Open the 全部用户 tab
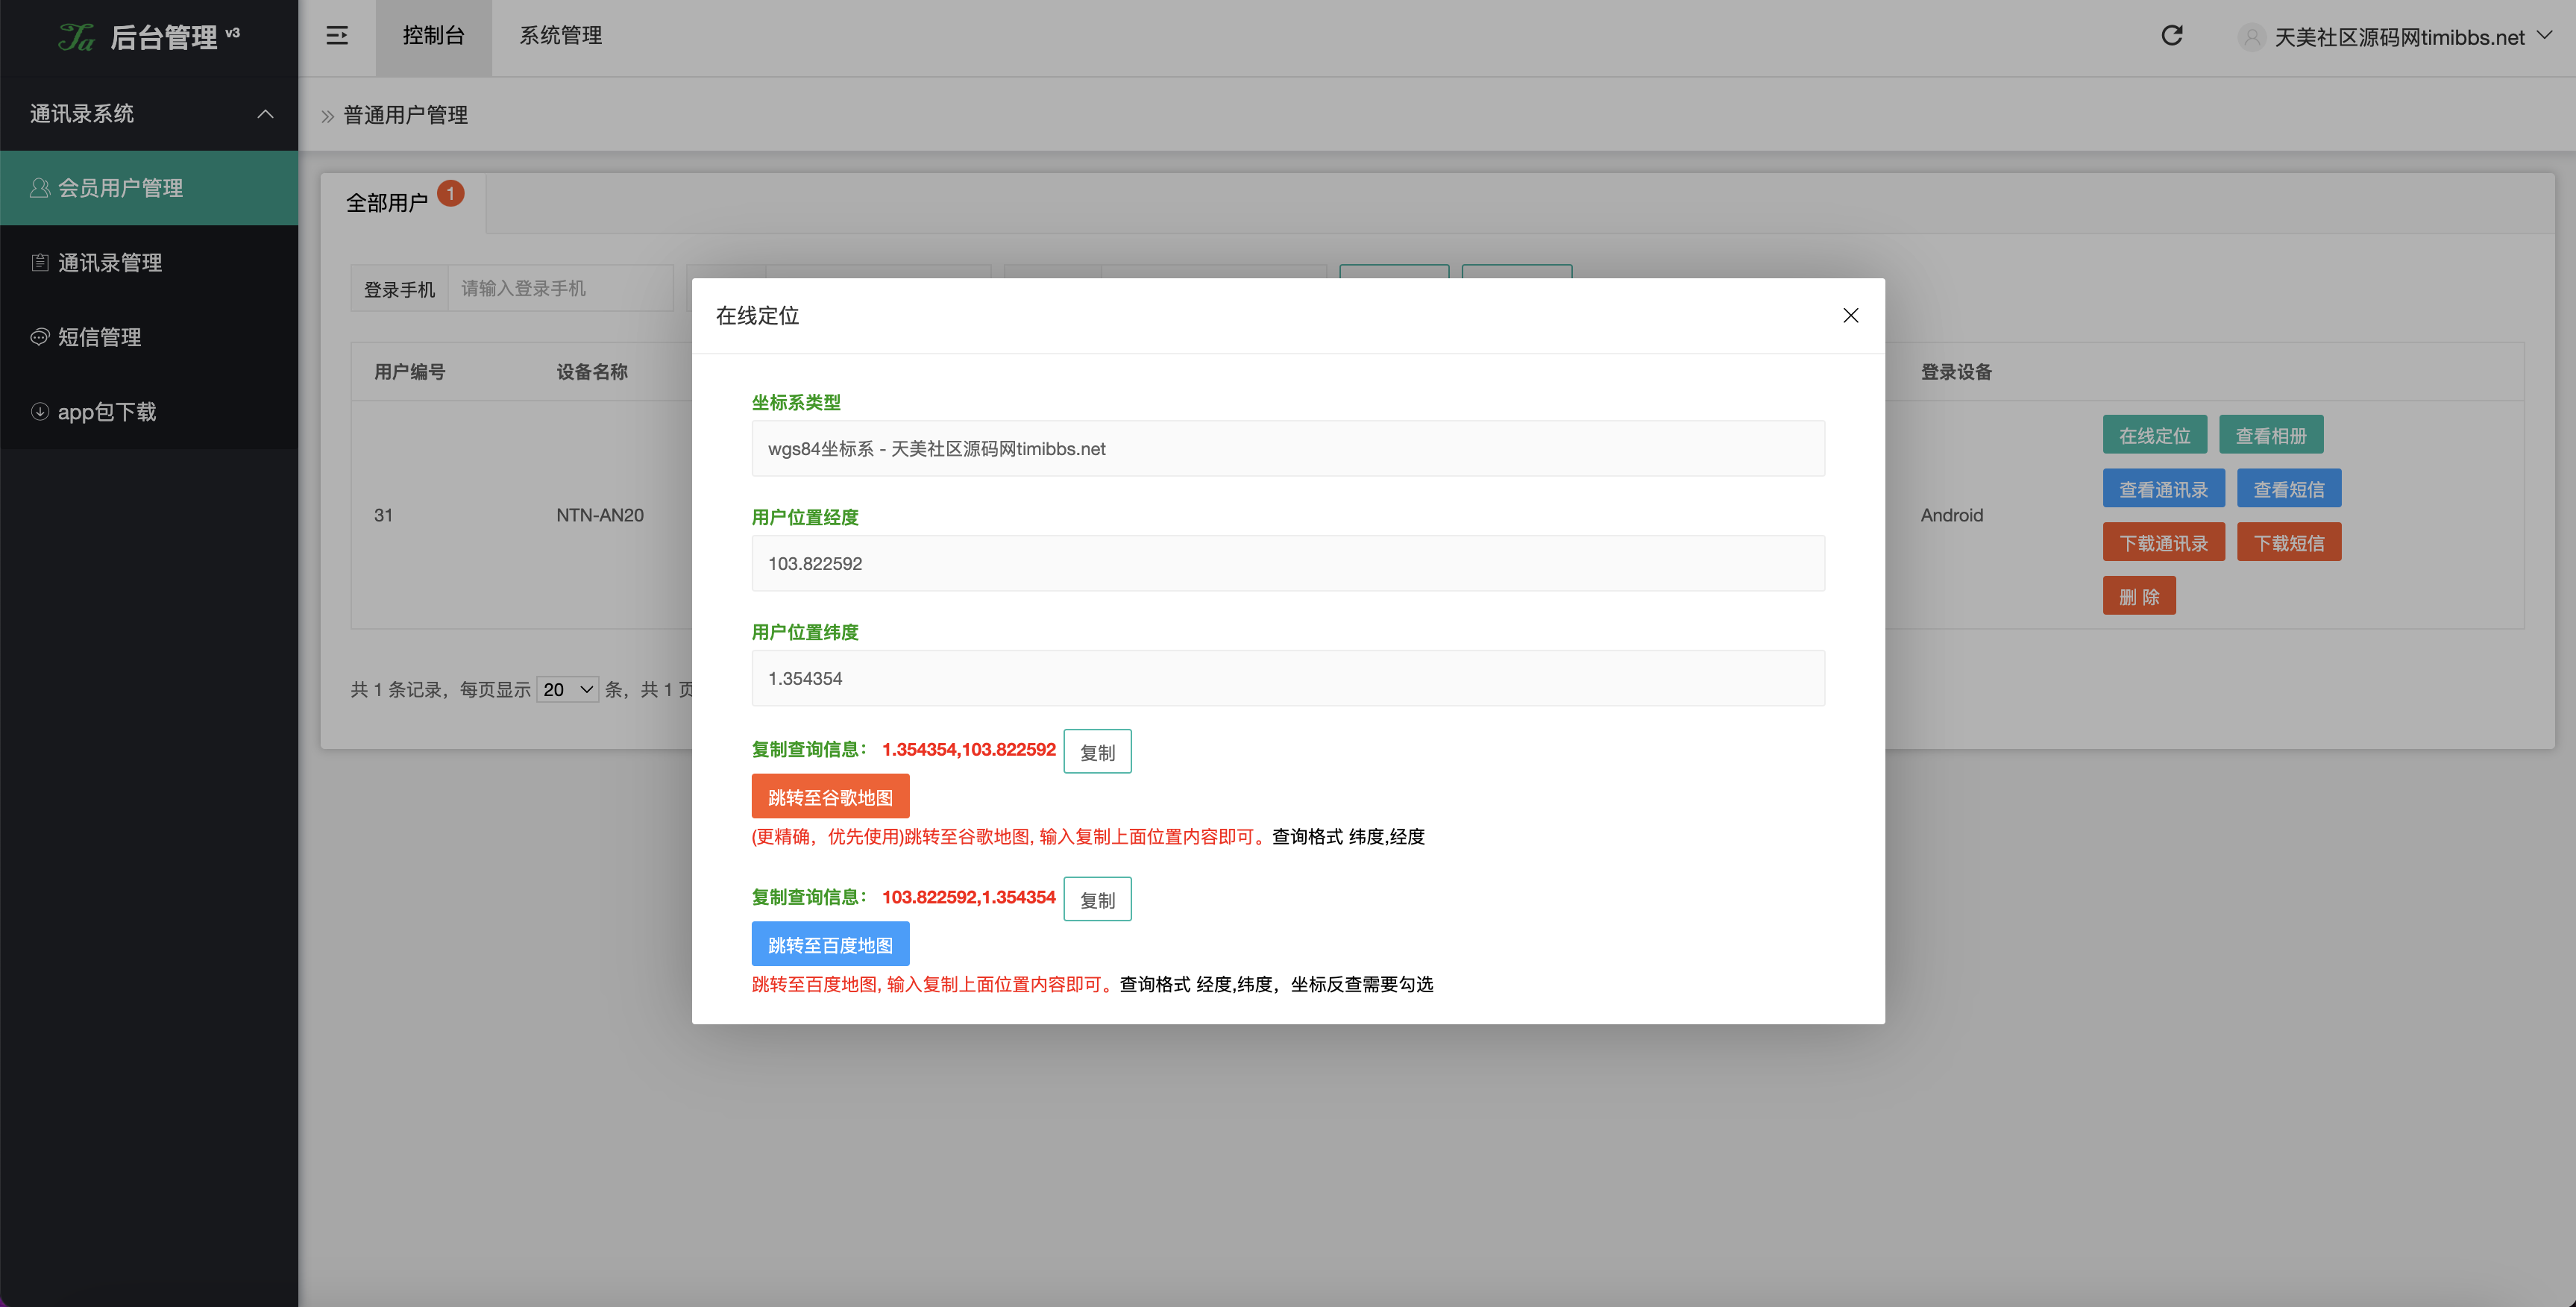This screenshot has width=2576, height=1307. (x=392, y=202)
